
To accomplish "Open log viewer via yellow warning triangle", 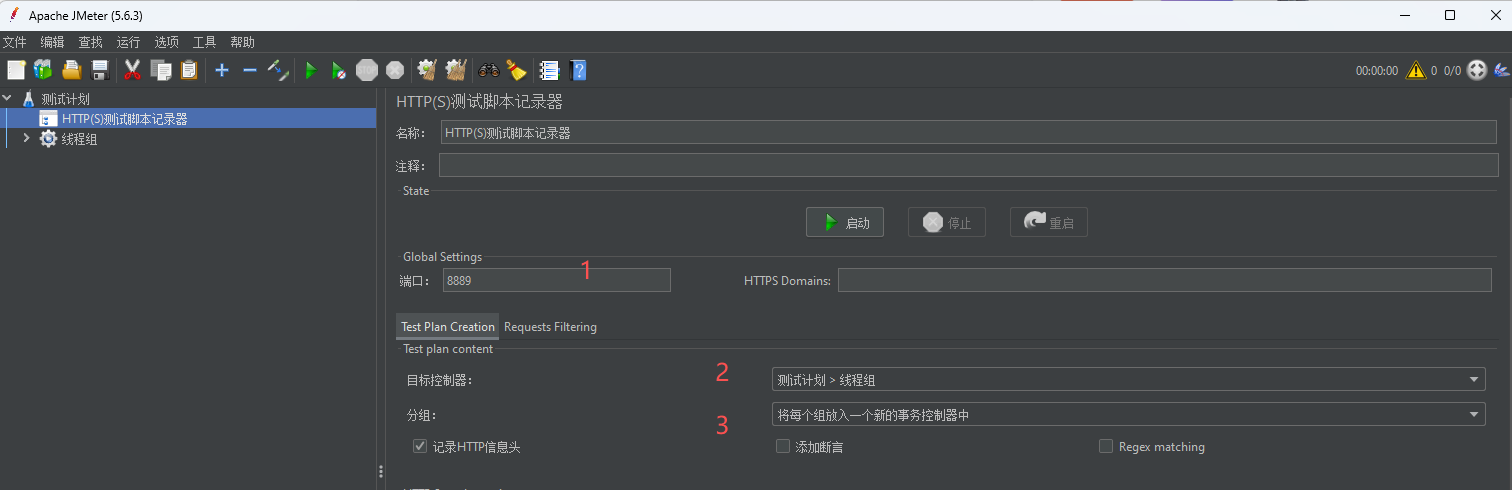I will click(1416, 70).
